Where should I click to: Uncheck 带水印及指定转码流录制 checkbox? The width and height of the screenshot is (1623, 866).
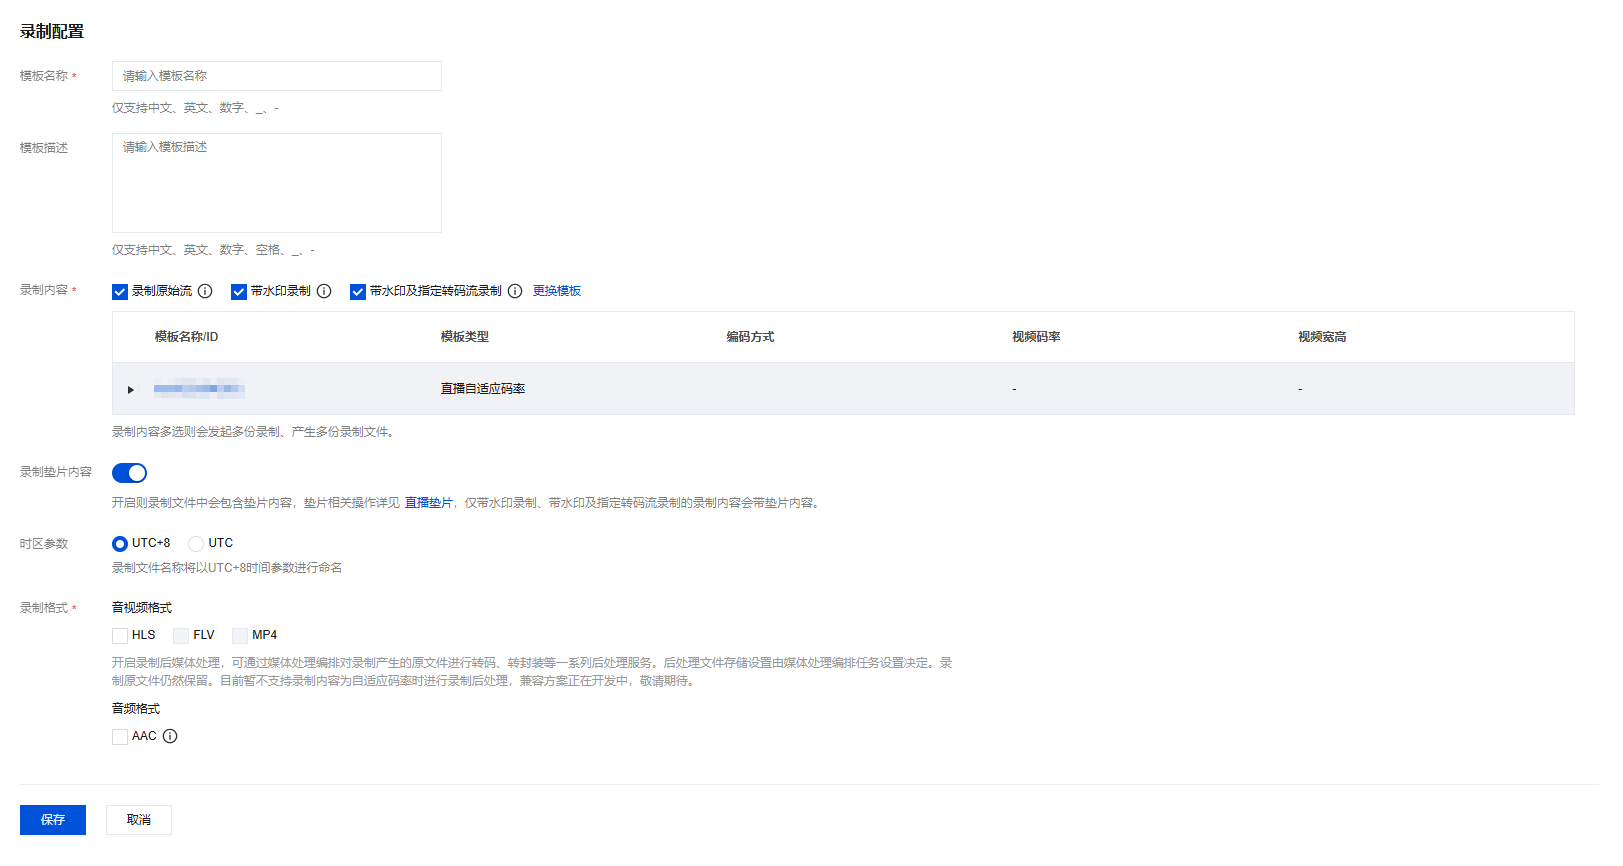point(358,292)
